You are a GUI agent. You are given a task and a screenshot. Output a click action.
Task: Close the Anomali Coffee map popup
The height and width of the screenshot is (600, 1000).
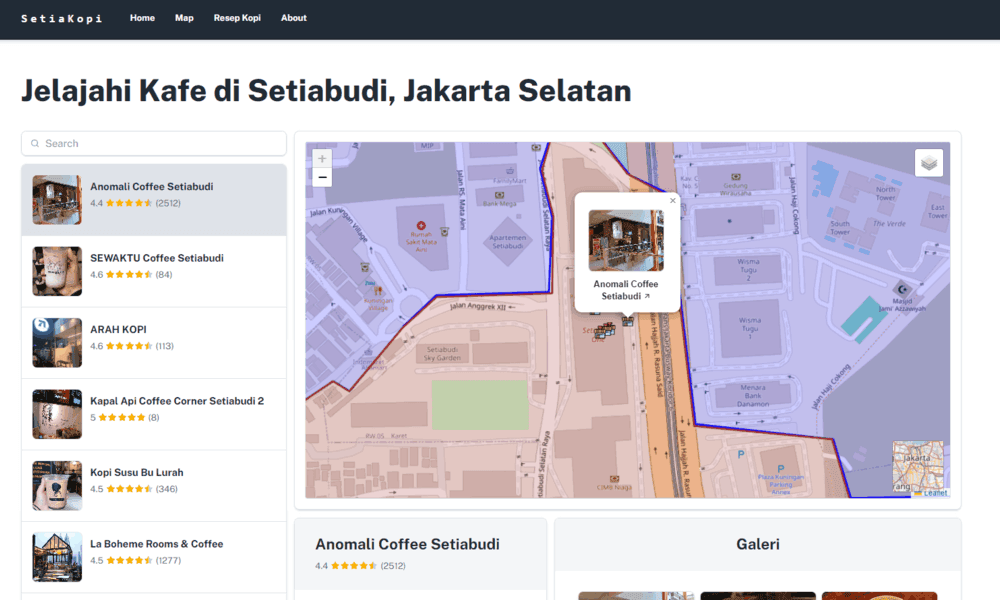[x=673, y=201]
